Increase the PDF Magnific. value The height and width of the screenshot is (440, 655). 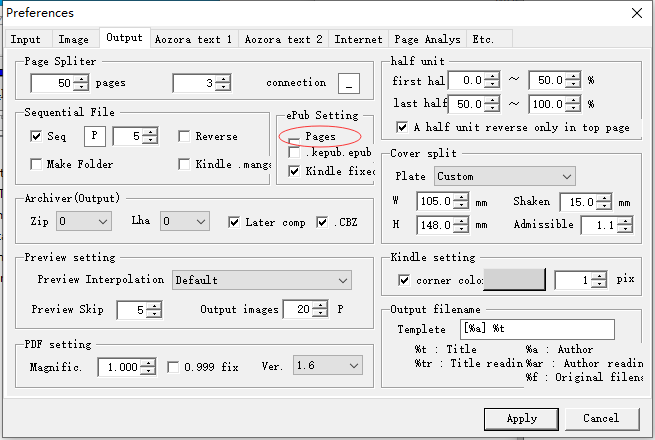coord(148,363)
